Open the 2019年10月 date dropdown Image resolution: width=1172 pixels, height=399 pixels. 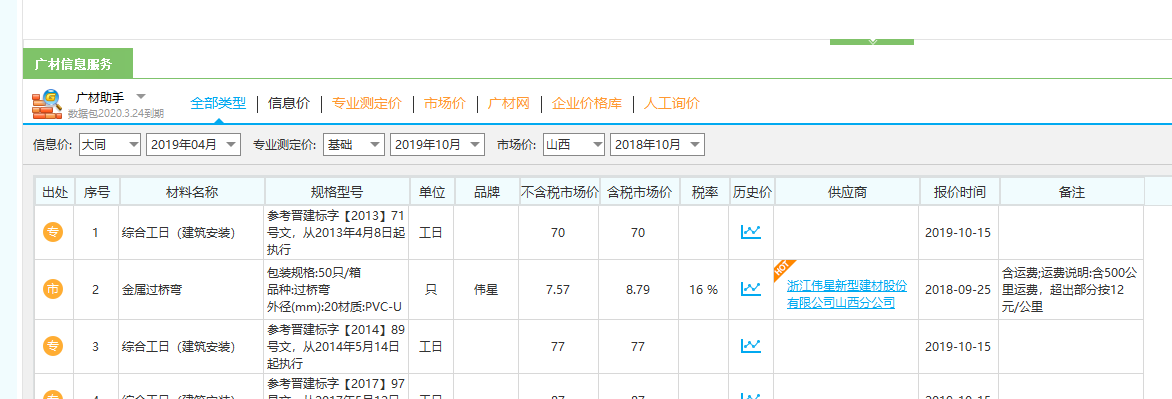click(437, 145)
